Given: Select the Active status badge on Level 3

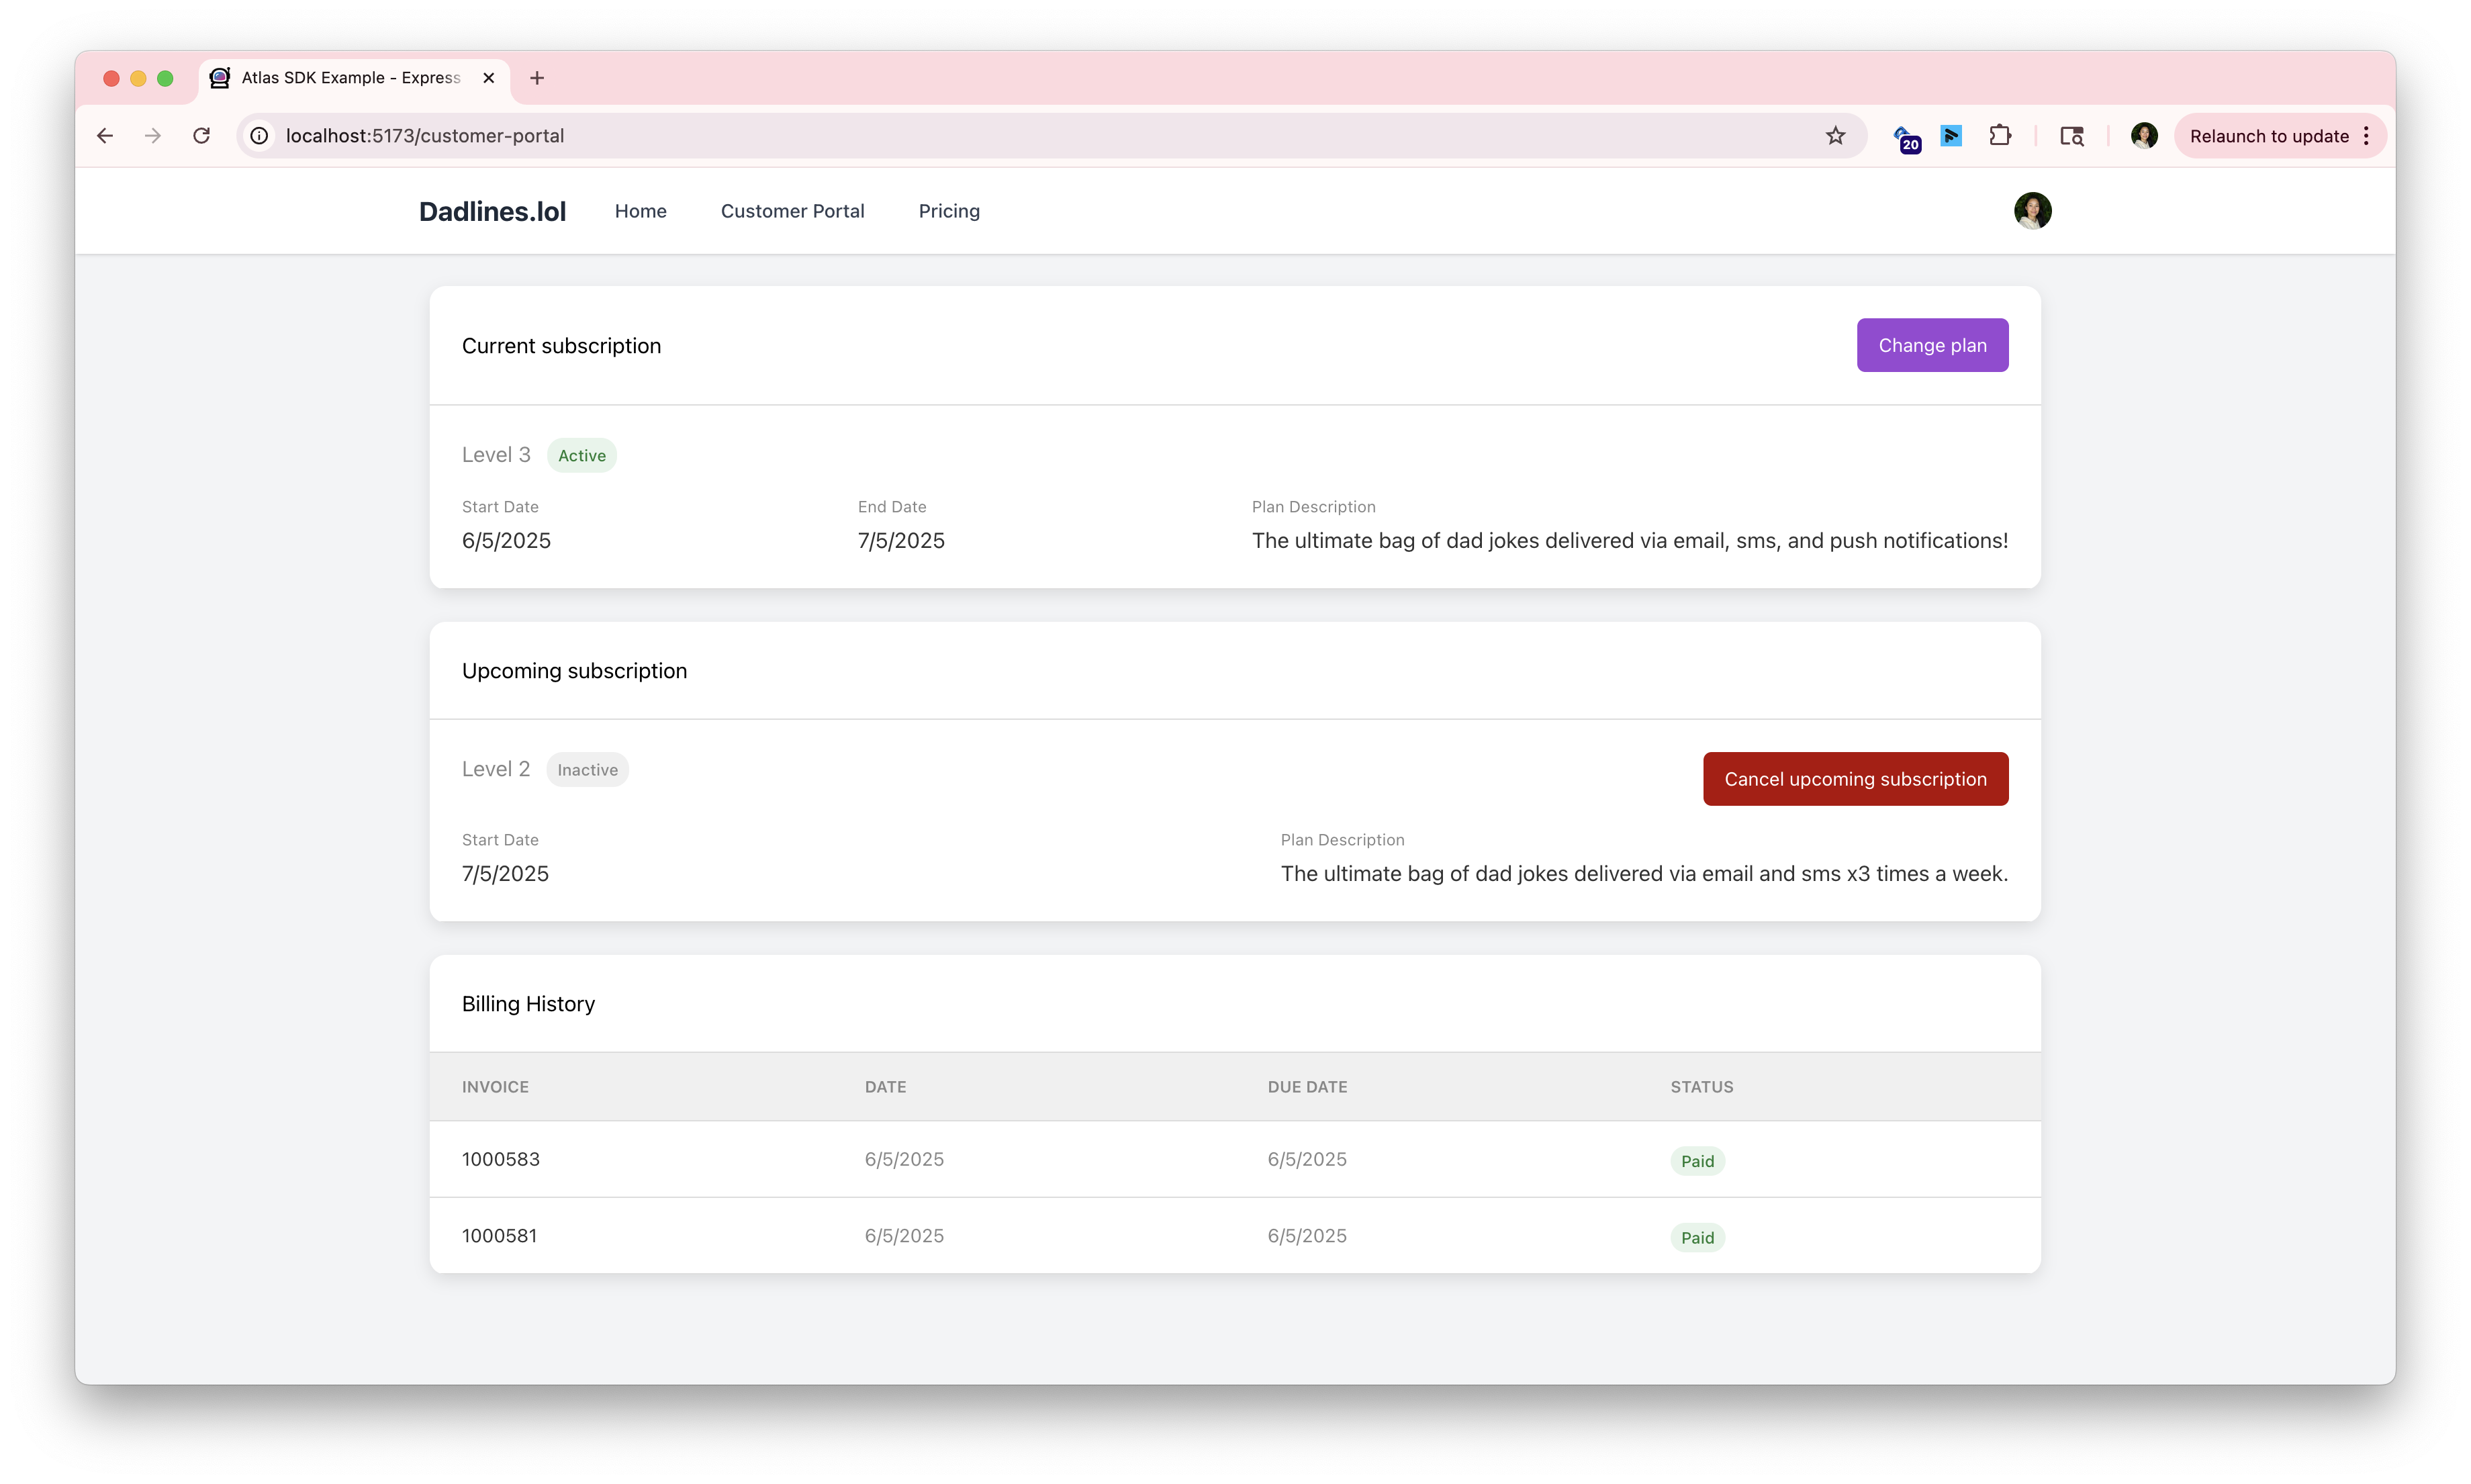Looking at the screenshot, I should (581, 455).
